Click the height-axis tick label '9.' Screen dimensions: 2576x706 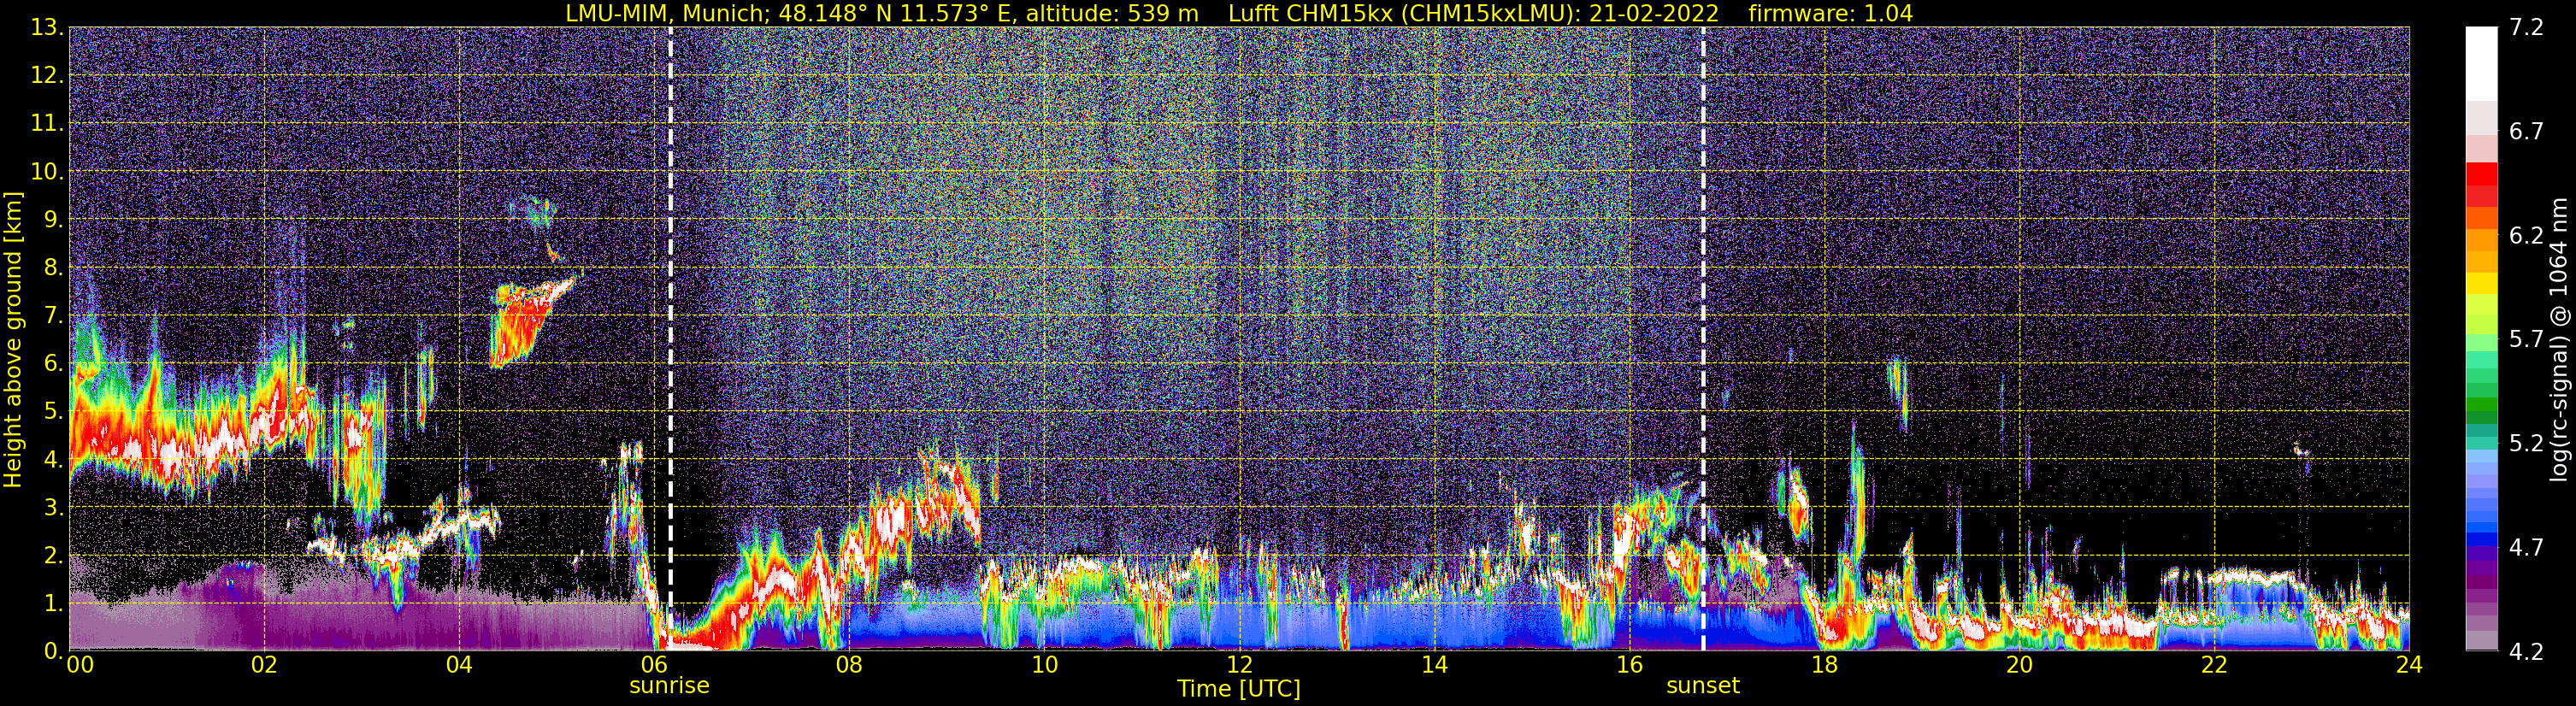tap(54, 220)
